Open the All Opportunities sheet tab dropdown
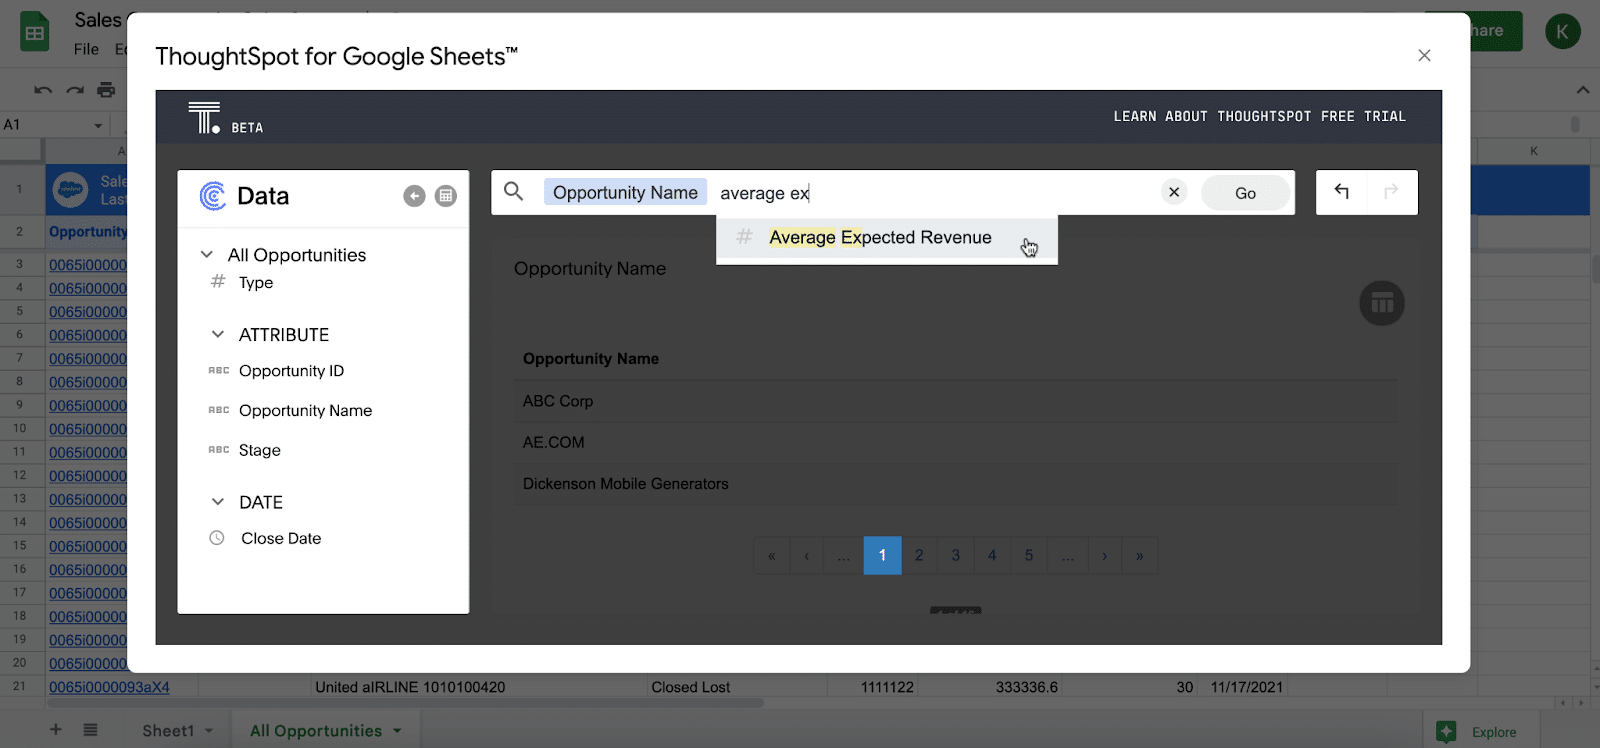This screenshot has height=748, width=1600. 397,731
